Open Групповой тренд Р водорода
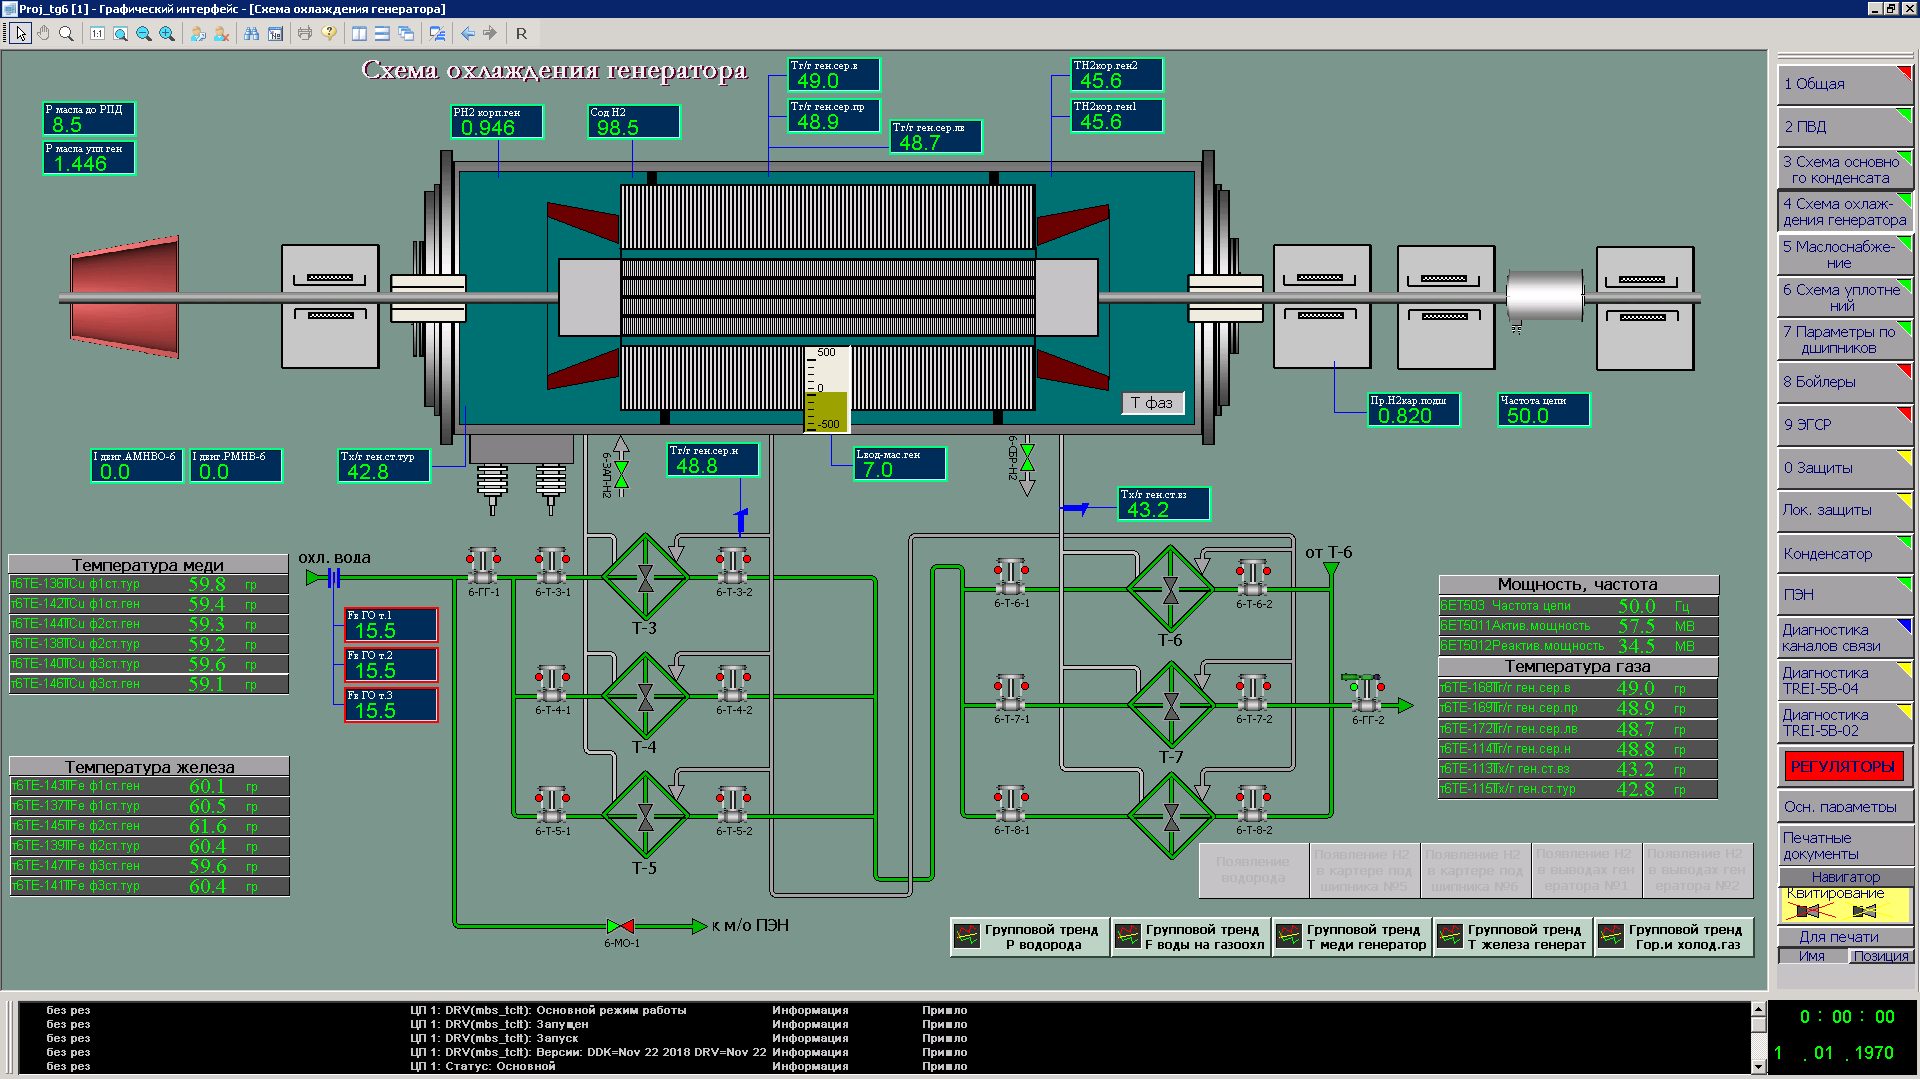Viewport: 1920px width, 1080px height. coord(1030,937)
